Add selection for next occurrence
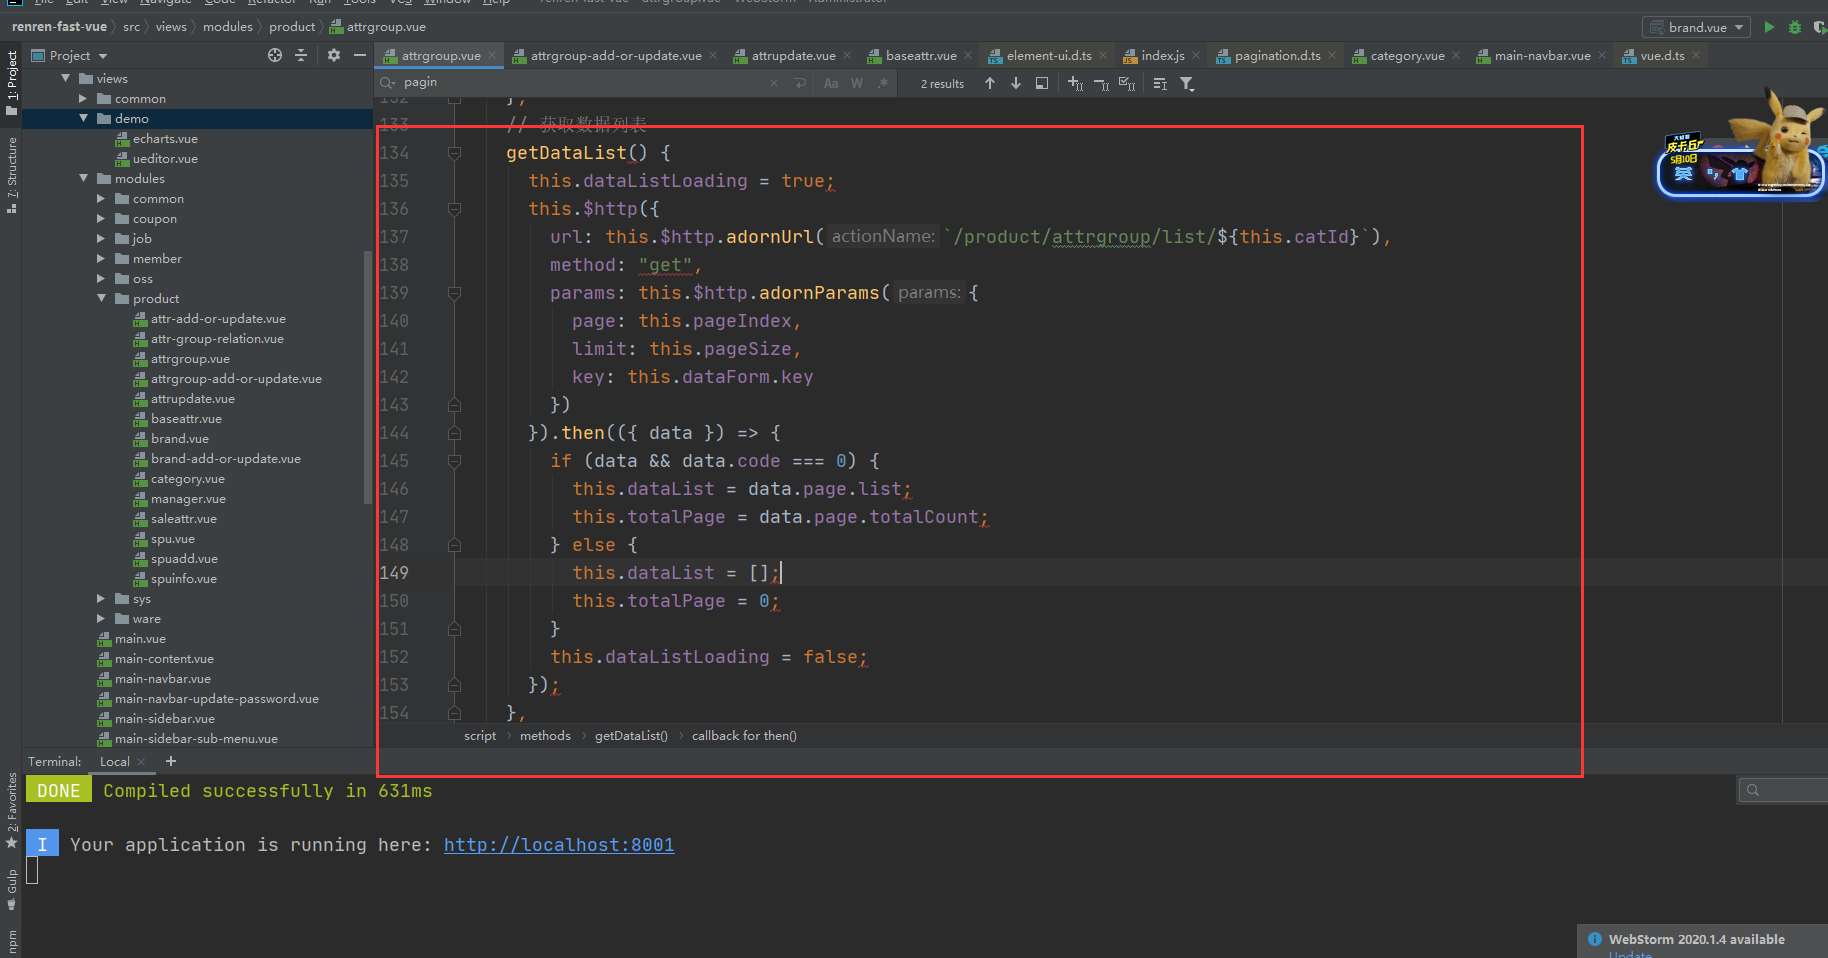The height and width of the screenshot is (958, 1828). 1076,83
